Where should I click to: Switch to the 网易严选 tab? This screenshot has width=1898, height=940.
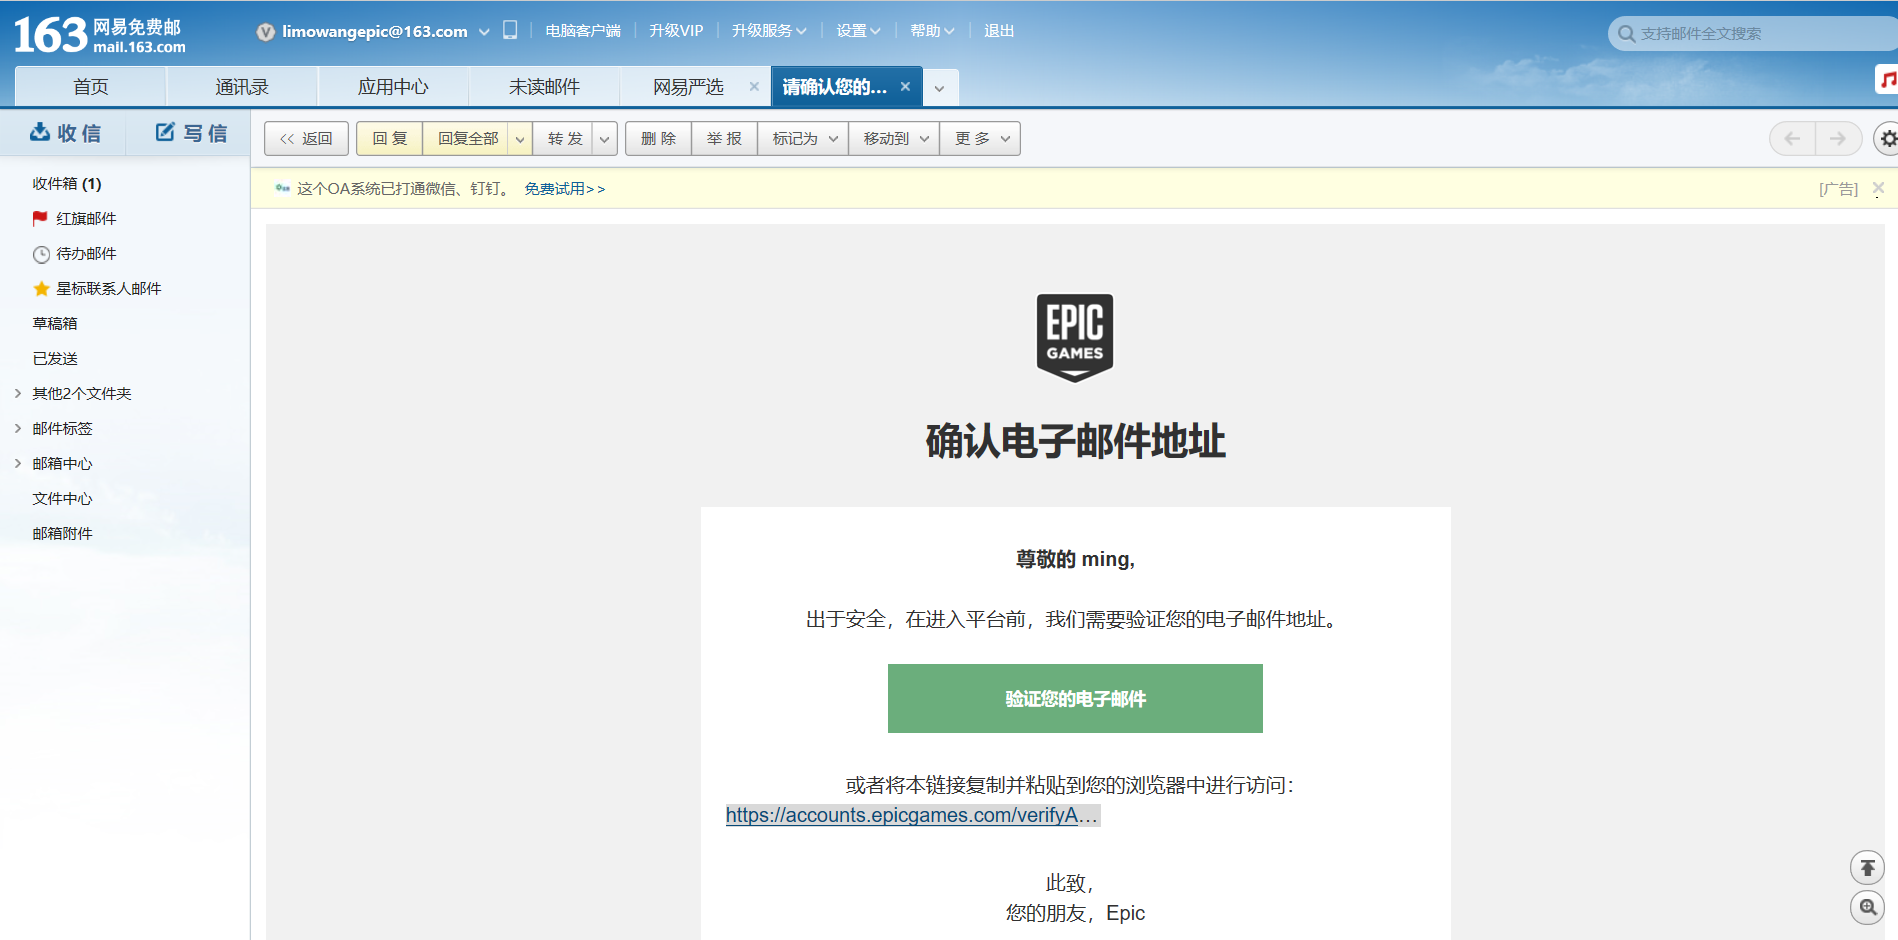[688, 87]
